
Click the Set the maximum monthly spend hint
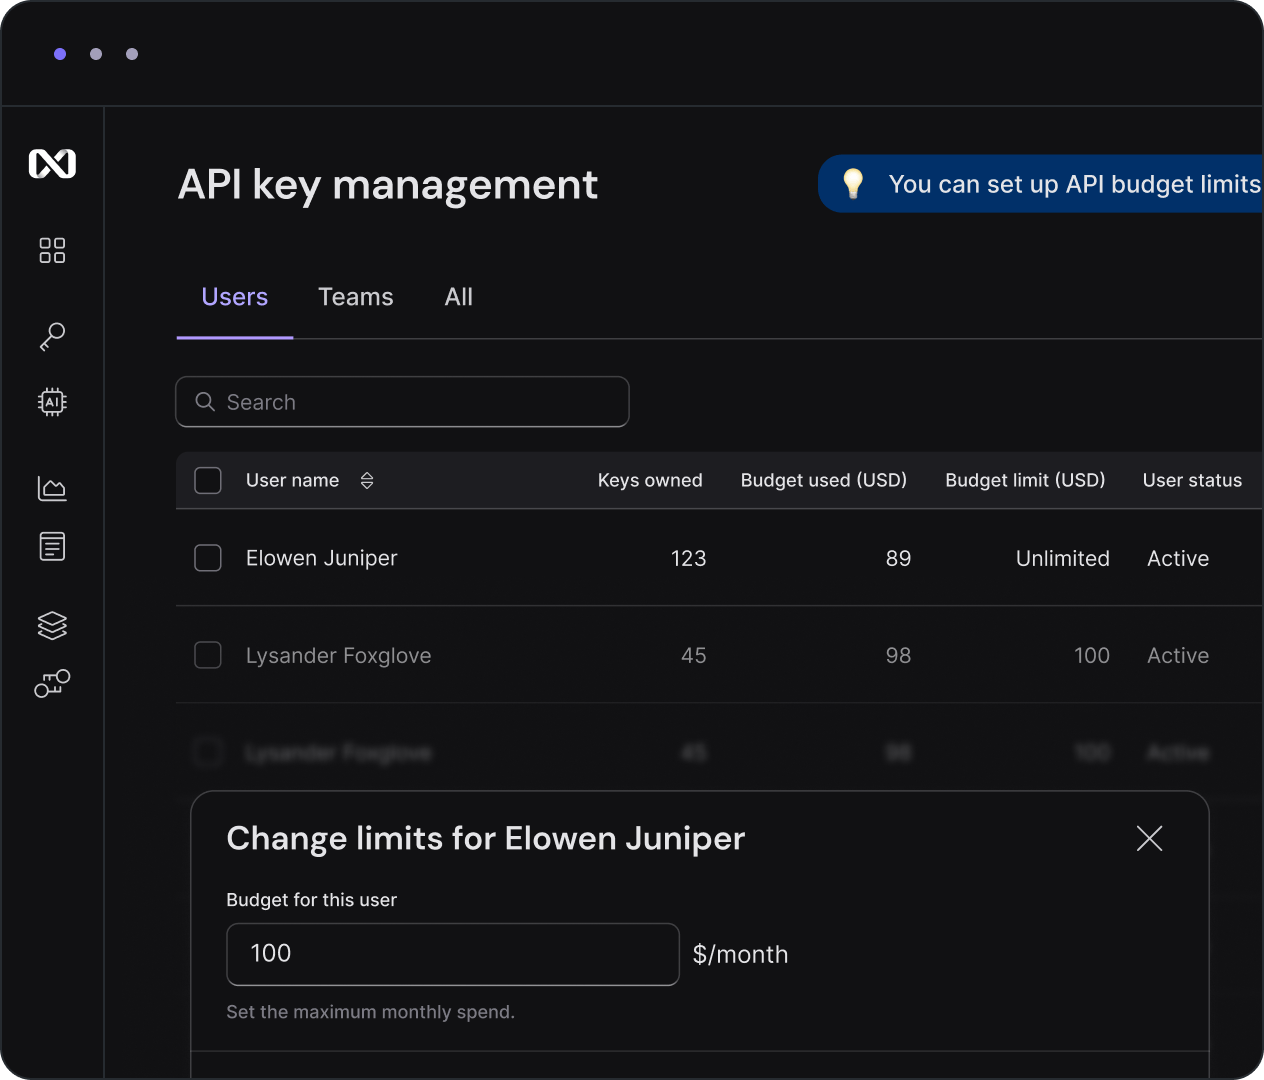[371, 1012]
